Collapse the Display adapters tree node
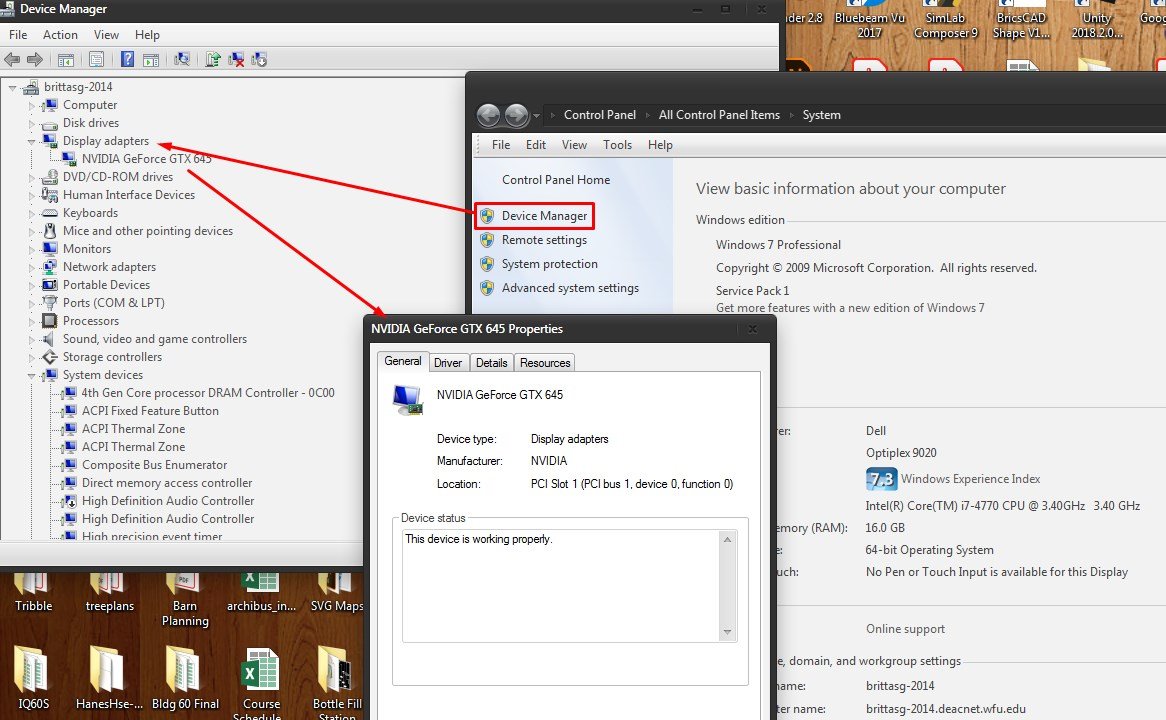The image size is (1166, 720). [31, 141]
